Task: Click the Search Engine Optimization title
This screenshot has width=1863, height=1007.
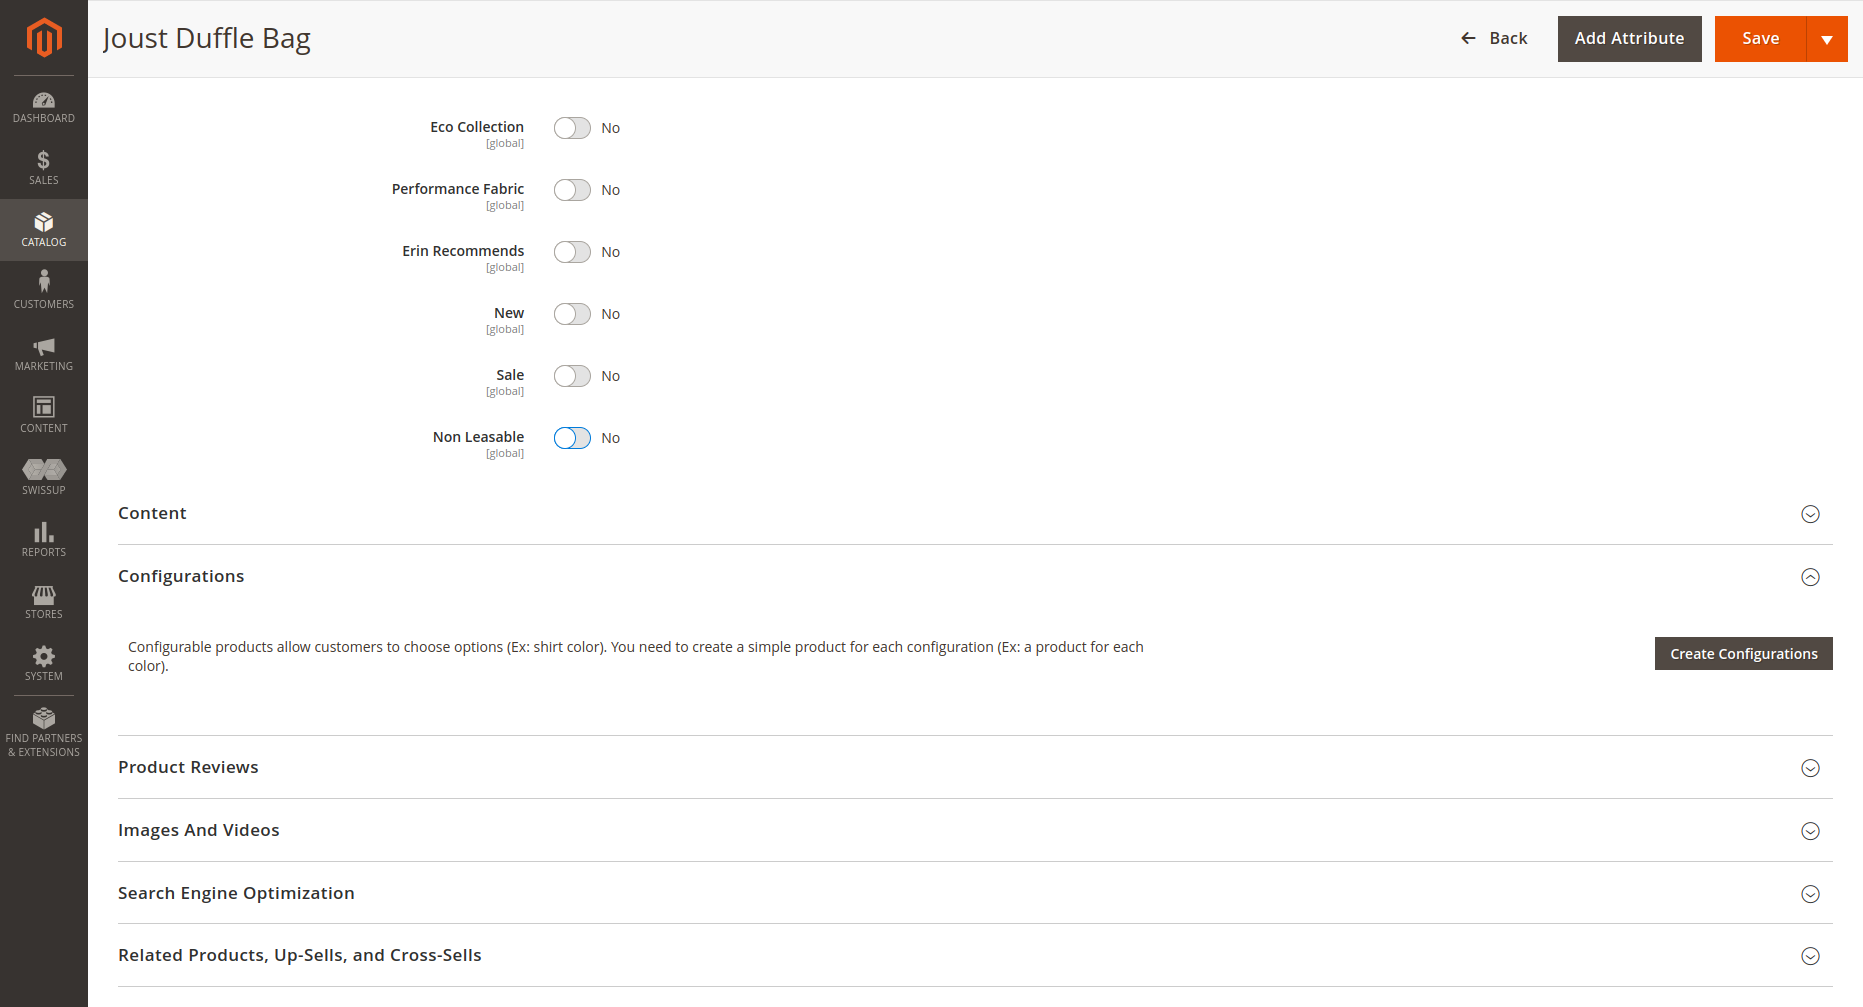Action: 236,893
